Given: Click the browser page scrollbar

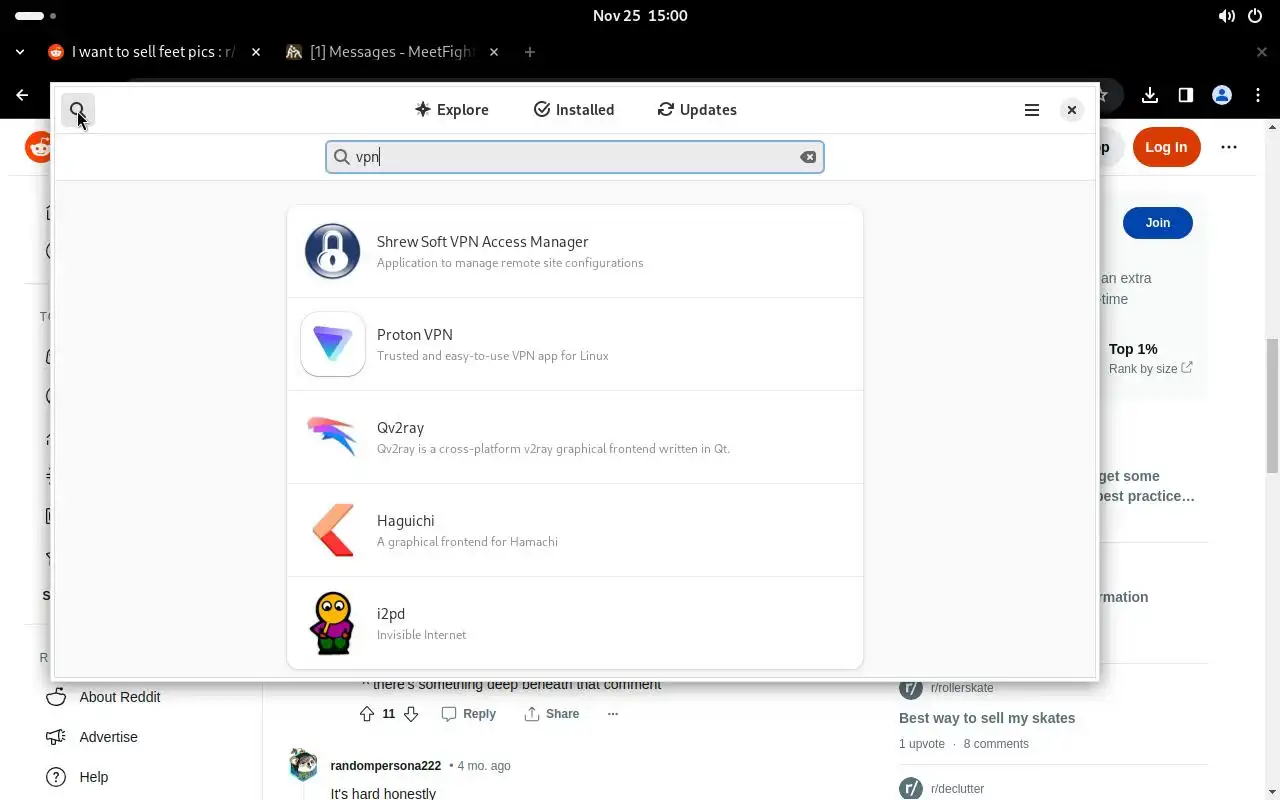Looking at the screenshot, I should tap(1272, 405).
